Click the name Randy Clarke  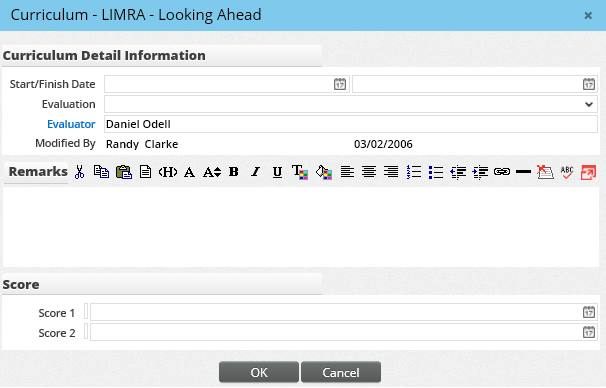142,144
